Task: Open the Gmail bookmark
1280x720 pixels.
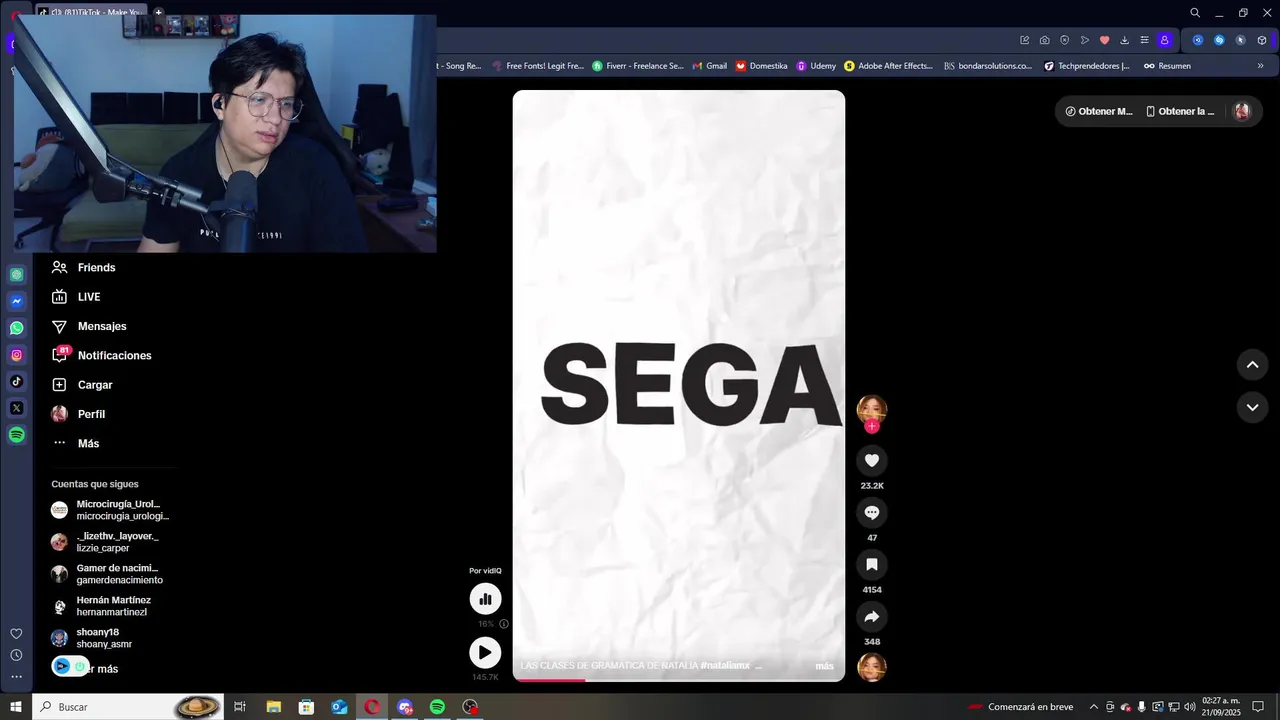Action: 709,66
